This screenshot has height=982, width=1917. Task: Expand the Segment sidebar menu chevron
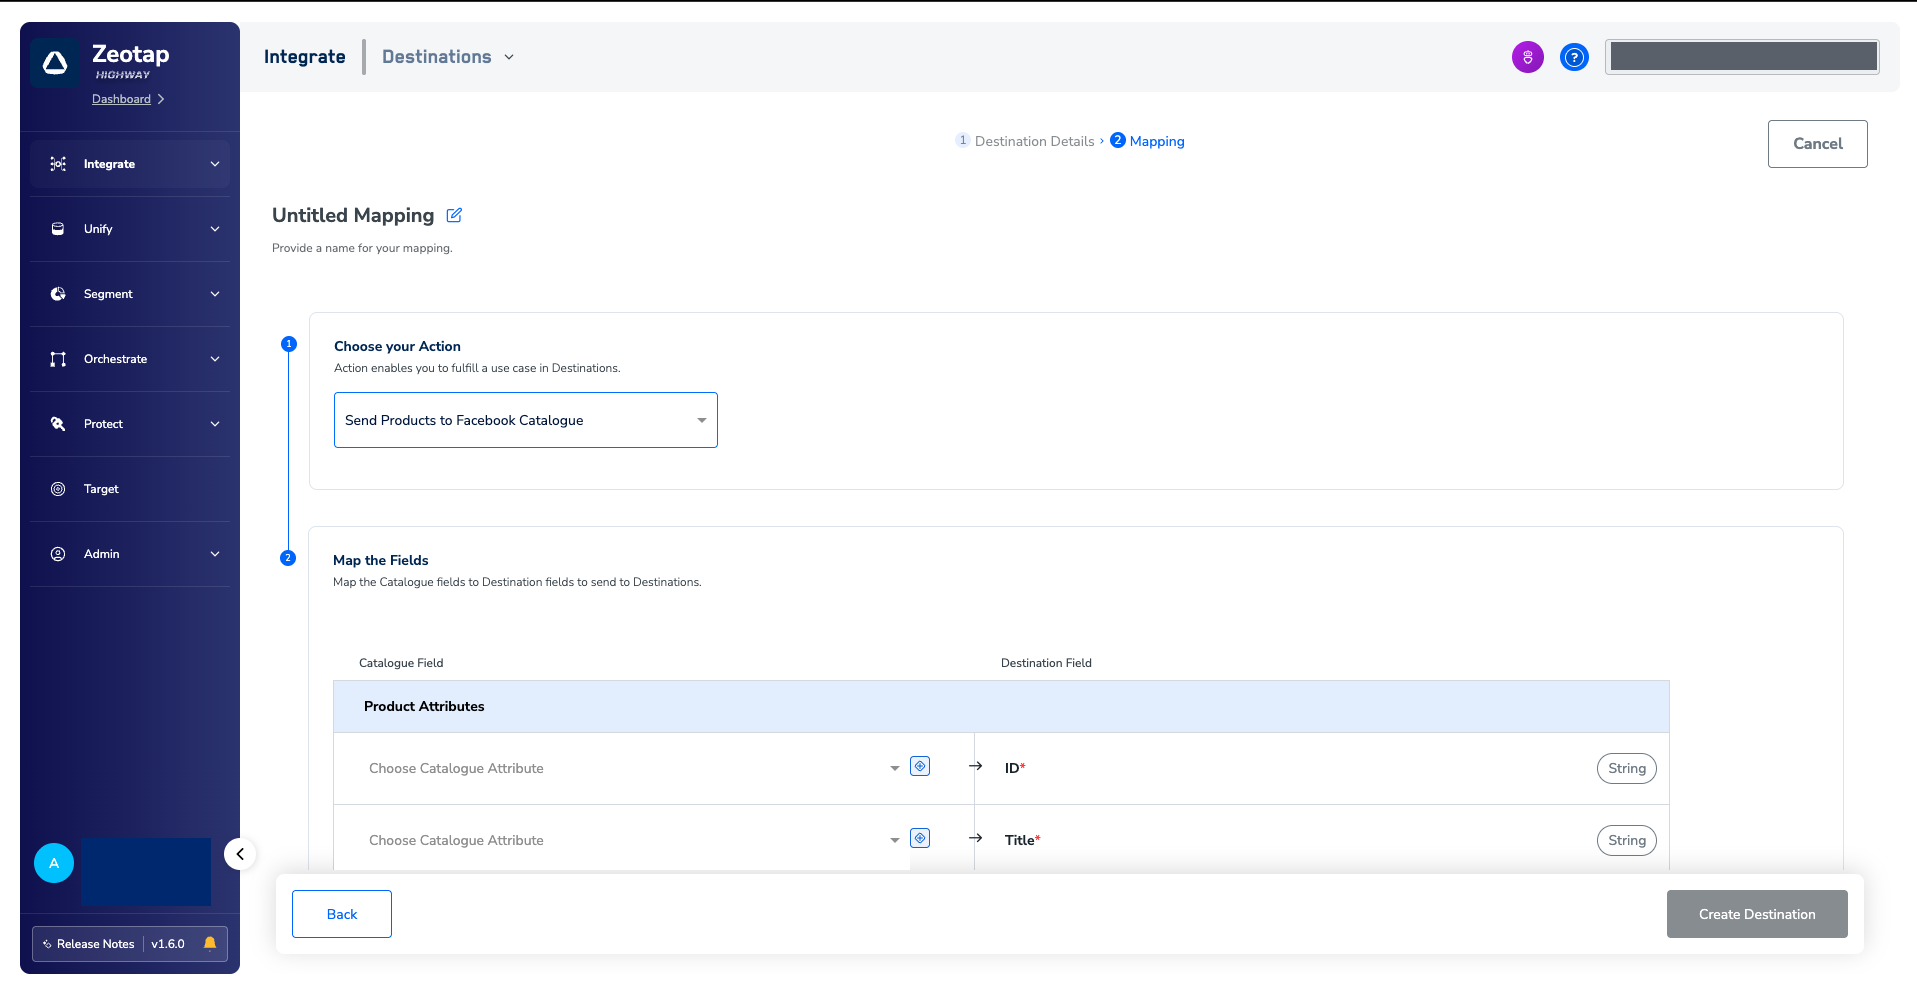click(215, 294)
